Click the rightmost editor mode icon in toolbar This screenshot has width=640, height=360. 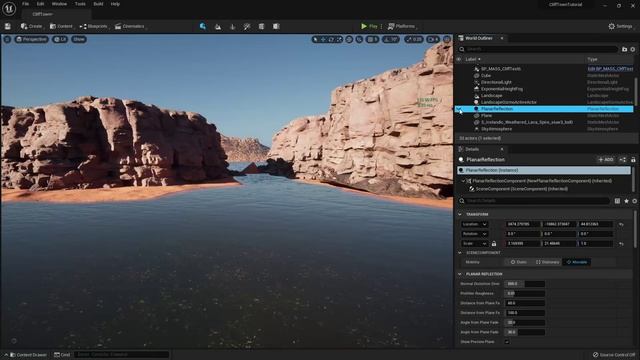[276, 27]
